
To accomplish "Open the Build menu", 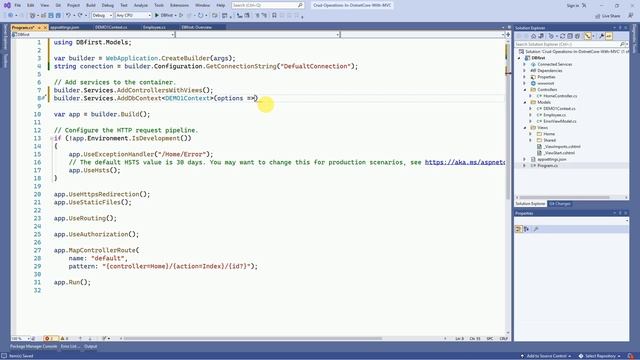I will 91,5.
